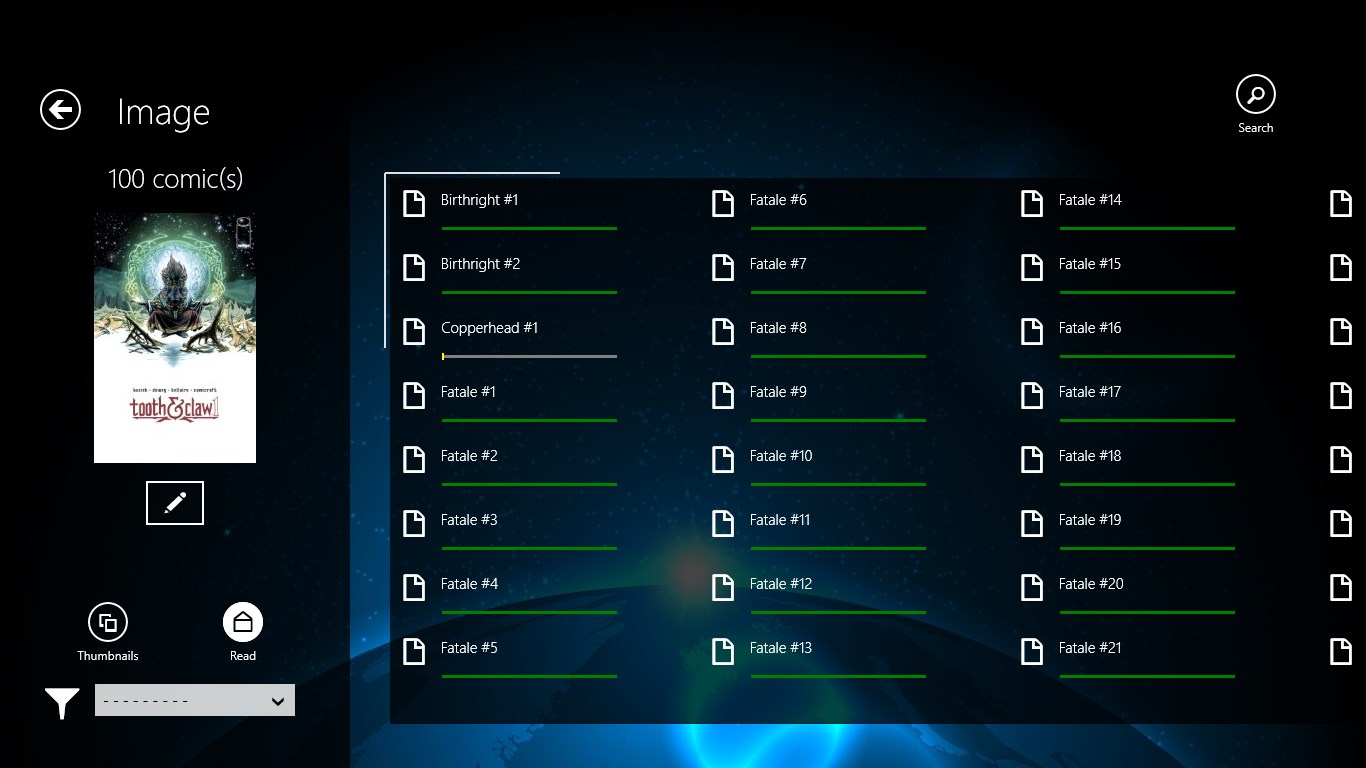Open the Copperhead #1 comic
This screenshot has width=1366, height=768.
coord(489,328)
